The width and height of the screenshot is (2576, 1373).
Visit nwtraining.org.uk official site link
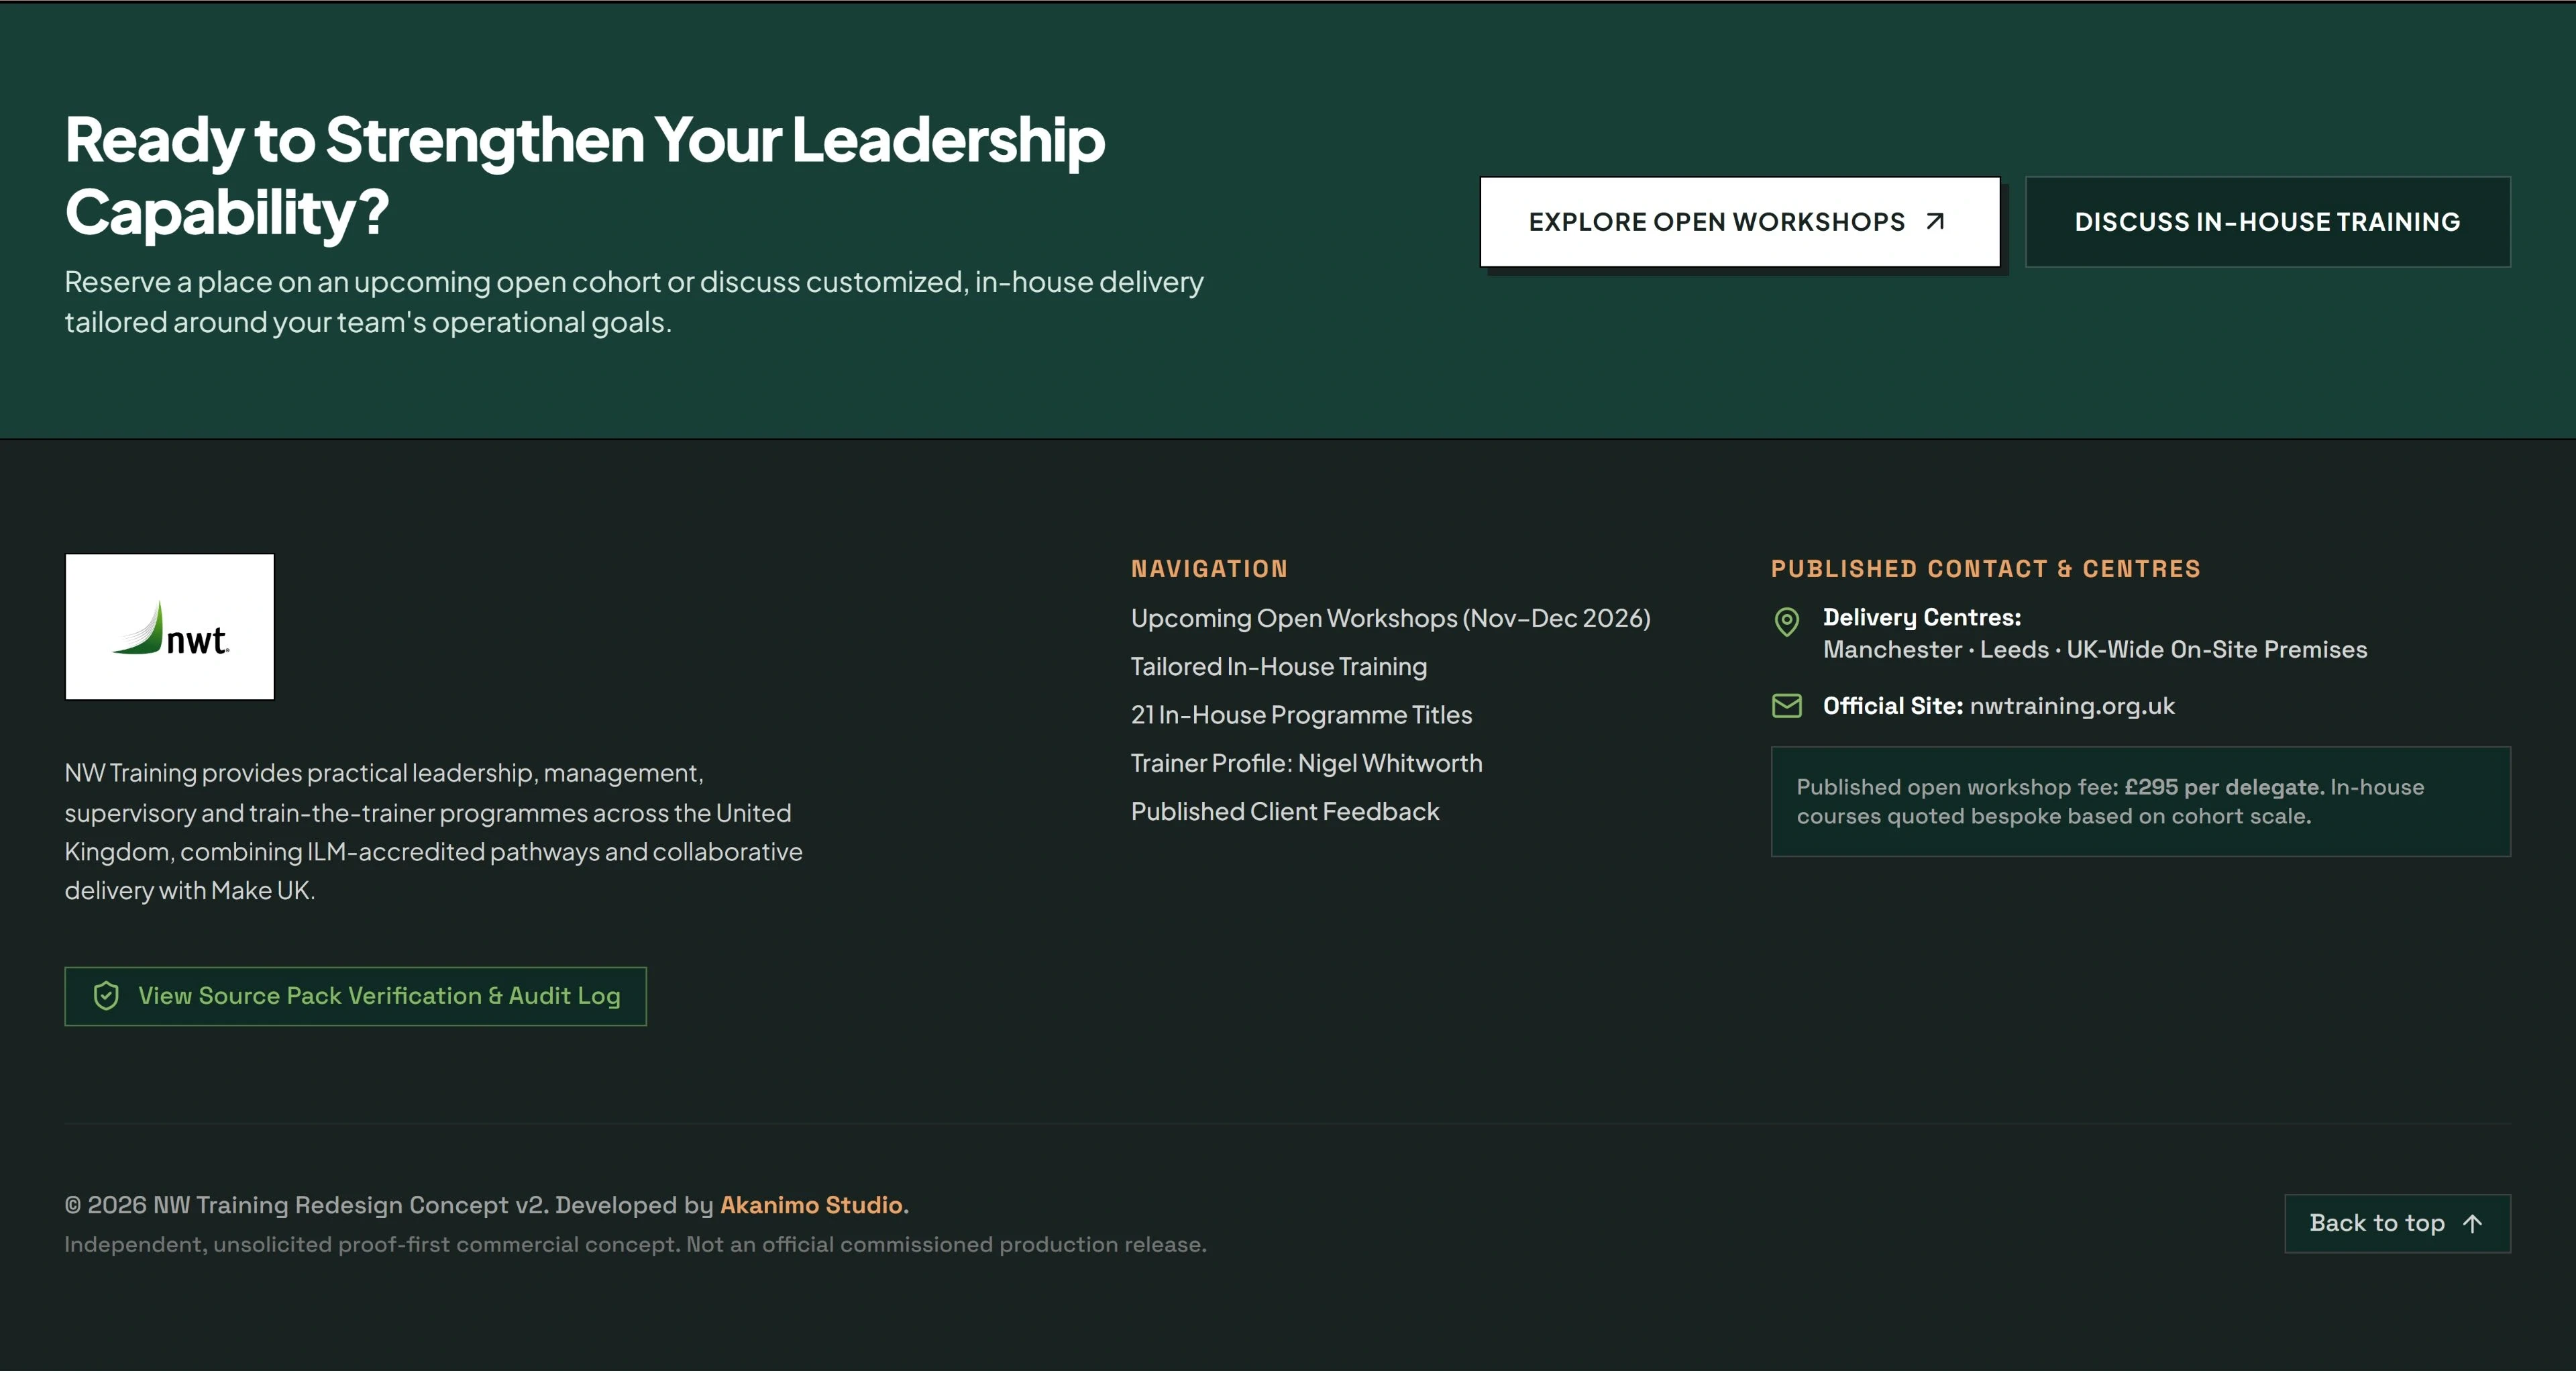click(x=2072, y=706)
